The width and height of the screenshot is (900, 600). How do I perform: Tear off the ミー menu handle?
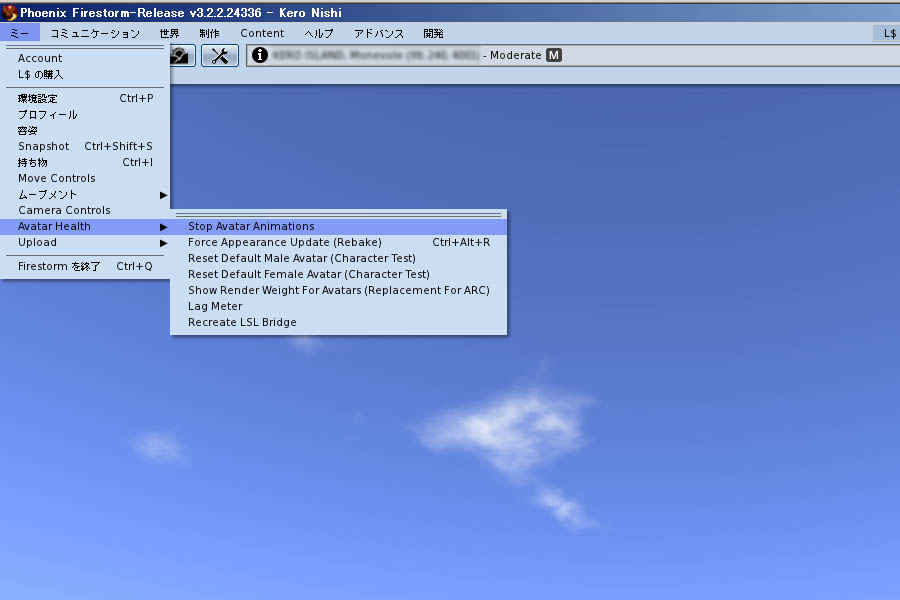pos(85,47)
